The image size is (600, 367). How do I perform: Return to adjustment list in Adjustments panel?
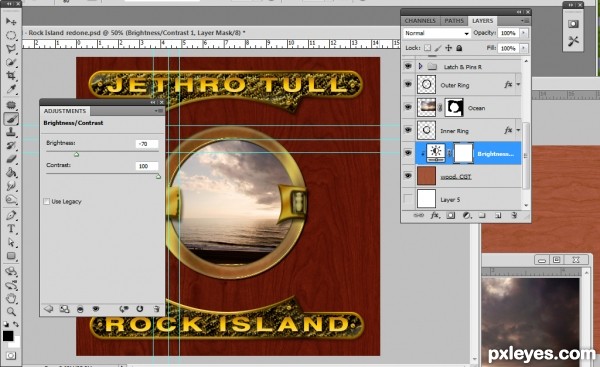pyautogui.click(x=48, y=308)
